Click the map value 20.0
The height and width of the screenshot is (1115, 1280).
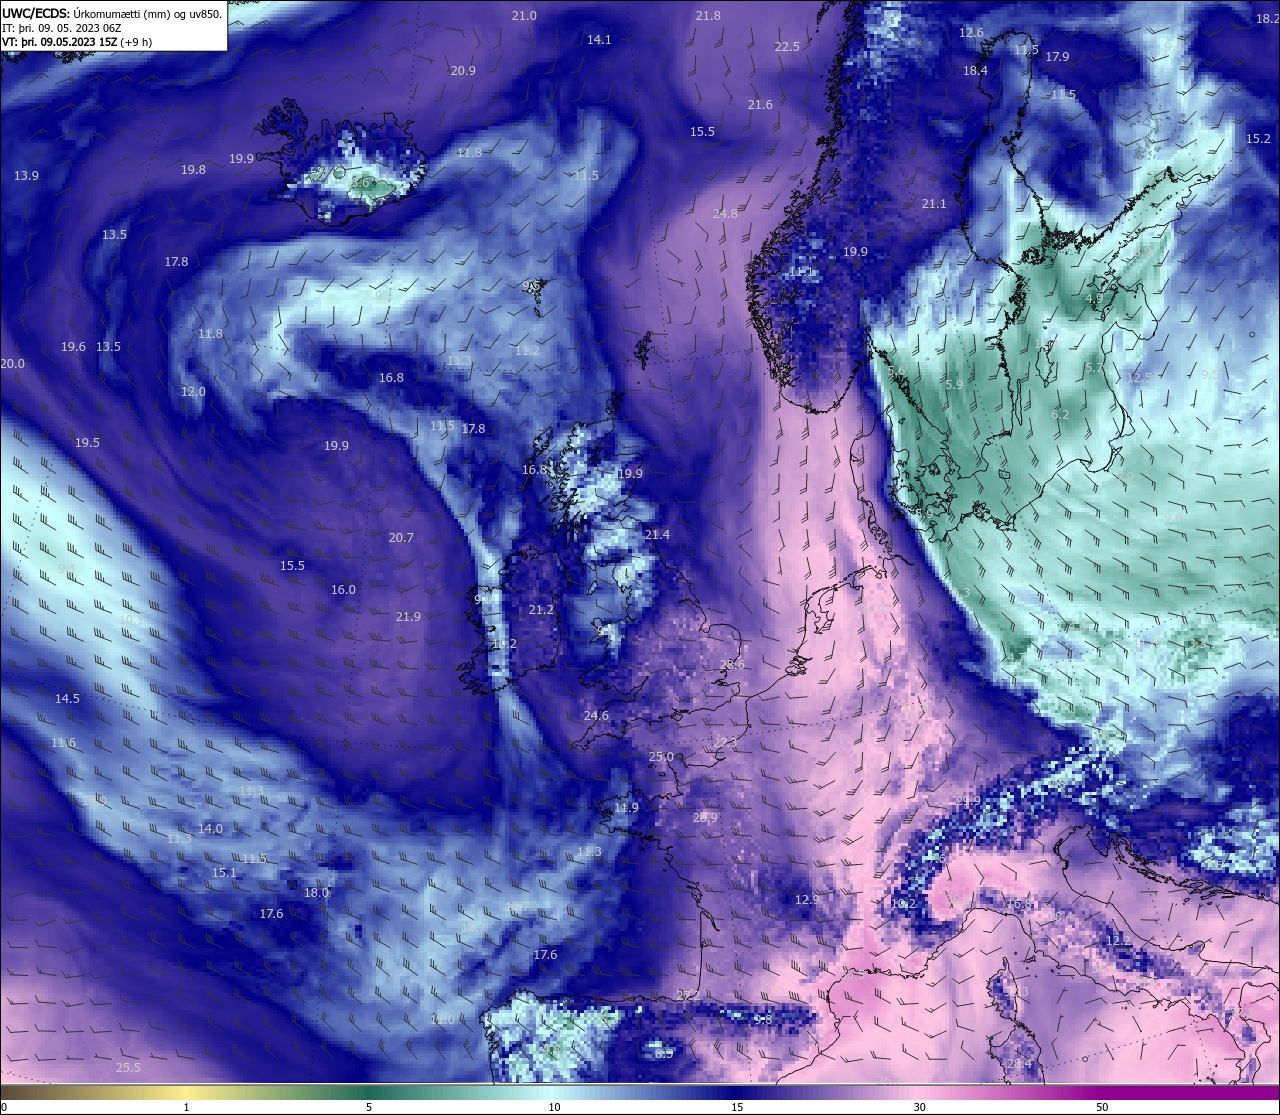point(12,364)
